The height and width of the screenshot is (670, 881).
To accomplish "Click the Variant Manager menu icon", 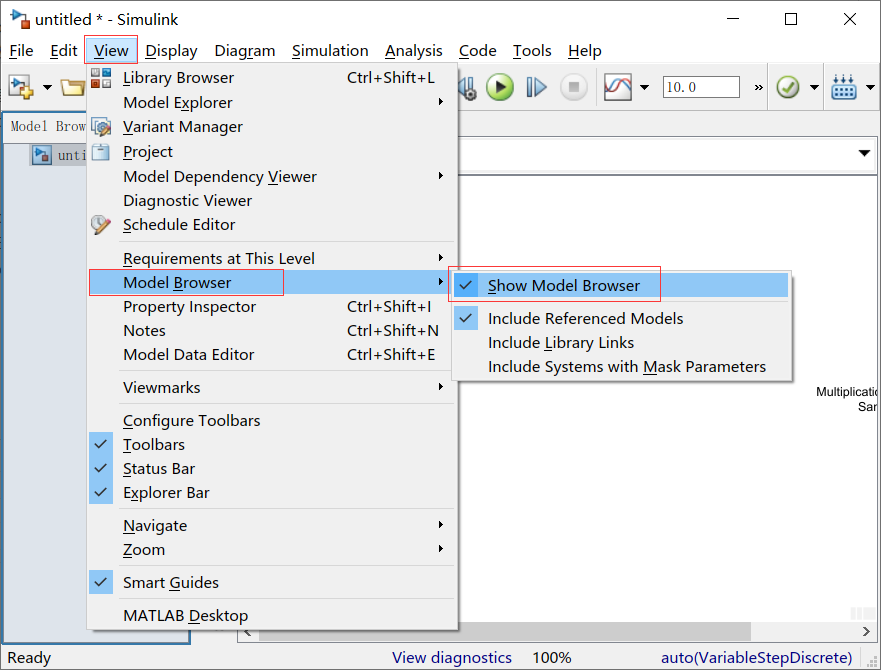I will click(x=101, y=127).
